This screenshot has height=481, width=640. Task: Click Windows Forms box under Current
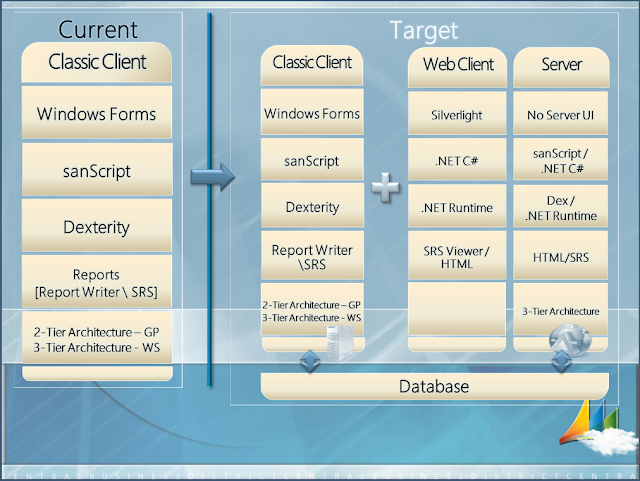97,112
